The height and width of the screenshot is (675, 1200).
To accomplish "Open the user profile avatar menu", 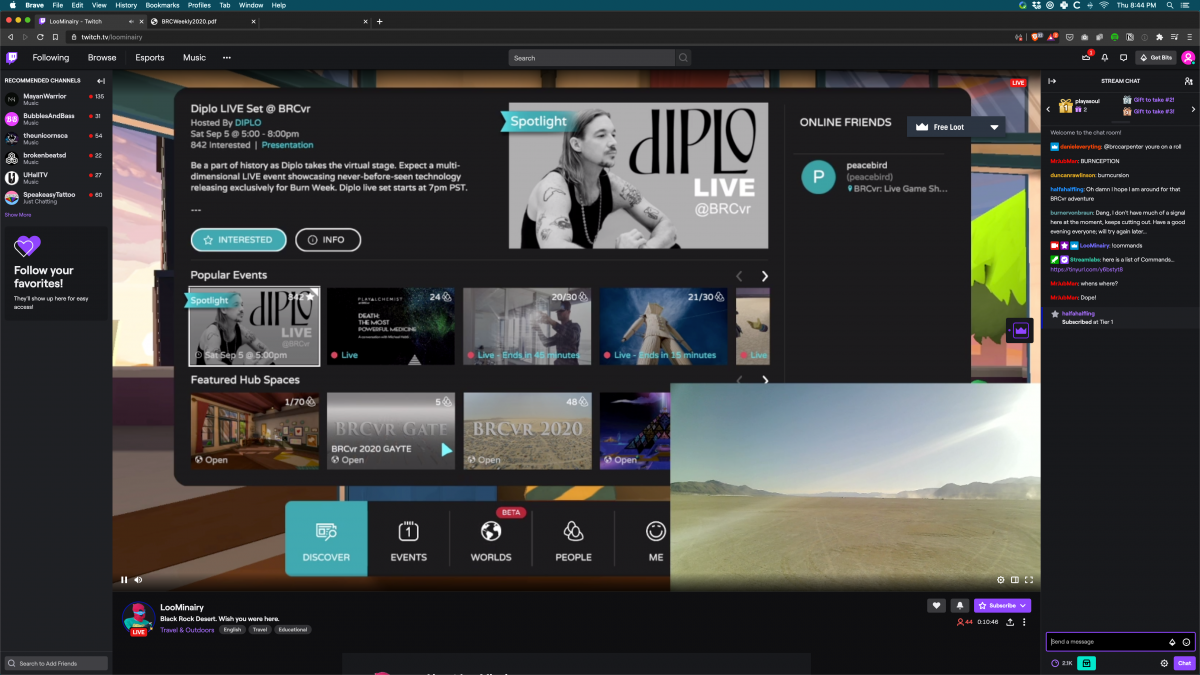I will 1188,58.
